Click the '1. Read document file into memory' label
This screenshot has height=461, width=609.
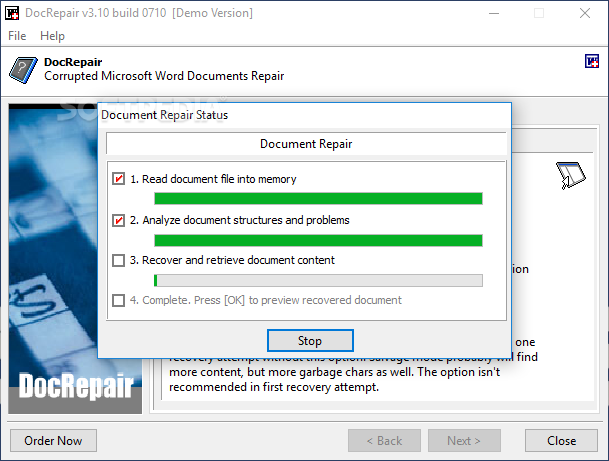point(213,179)
